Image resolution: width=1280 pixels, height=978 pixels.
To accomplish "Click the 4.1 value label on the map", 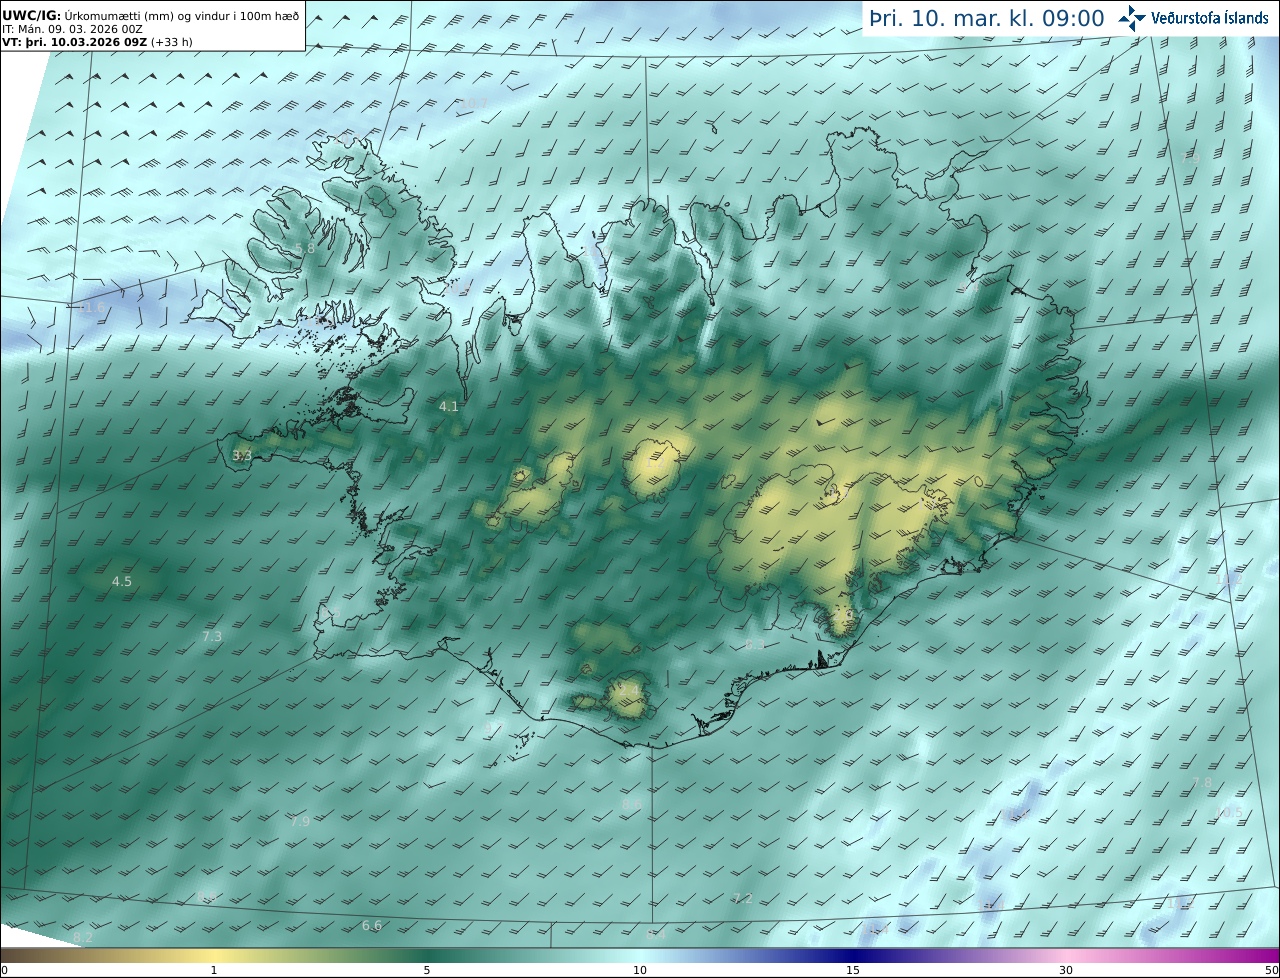I will (449, 406).
